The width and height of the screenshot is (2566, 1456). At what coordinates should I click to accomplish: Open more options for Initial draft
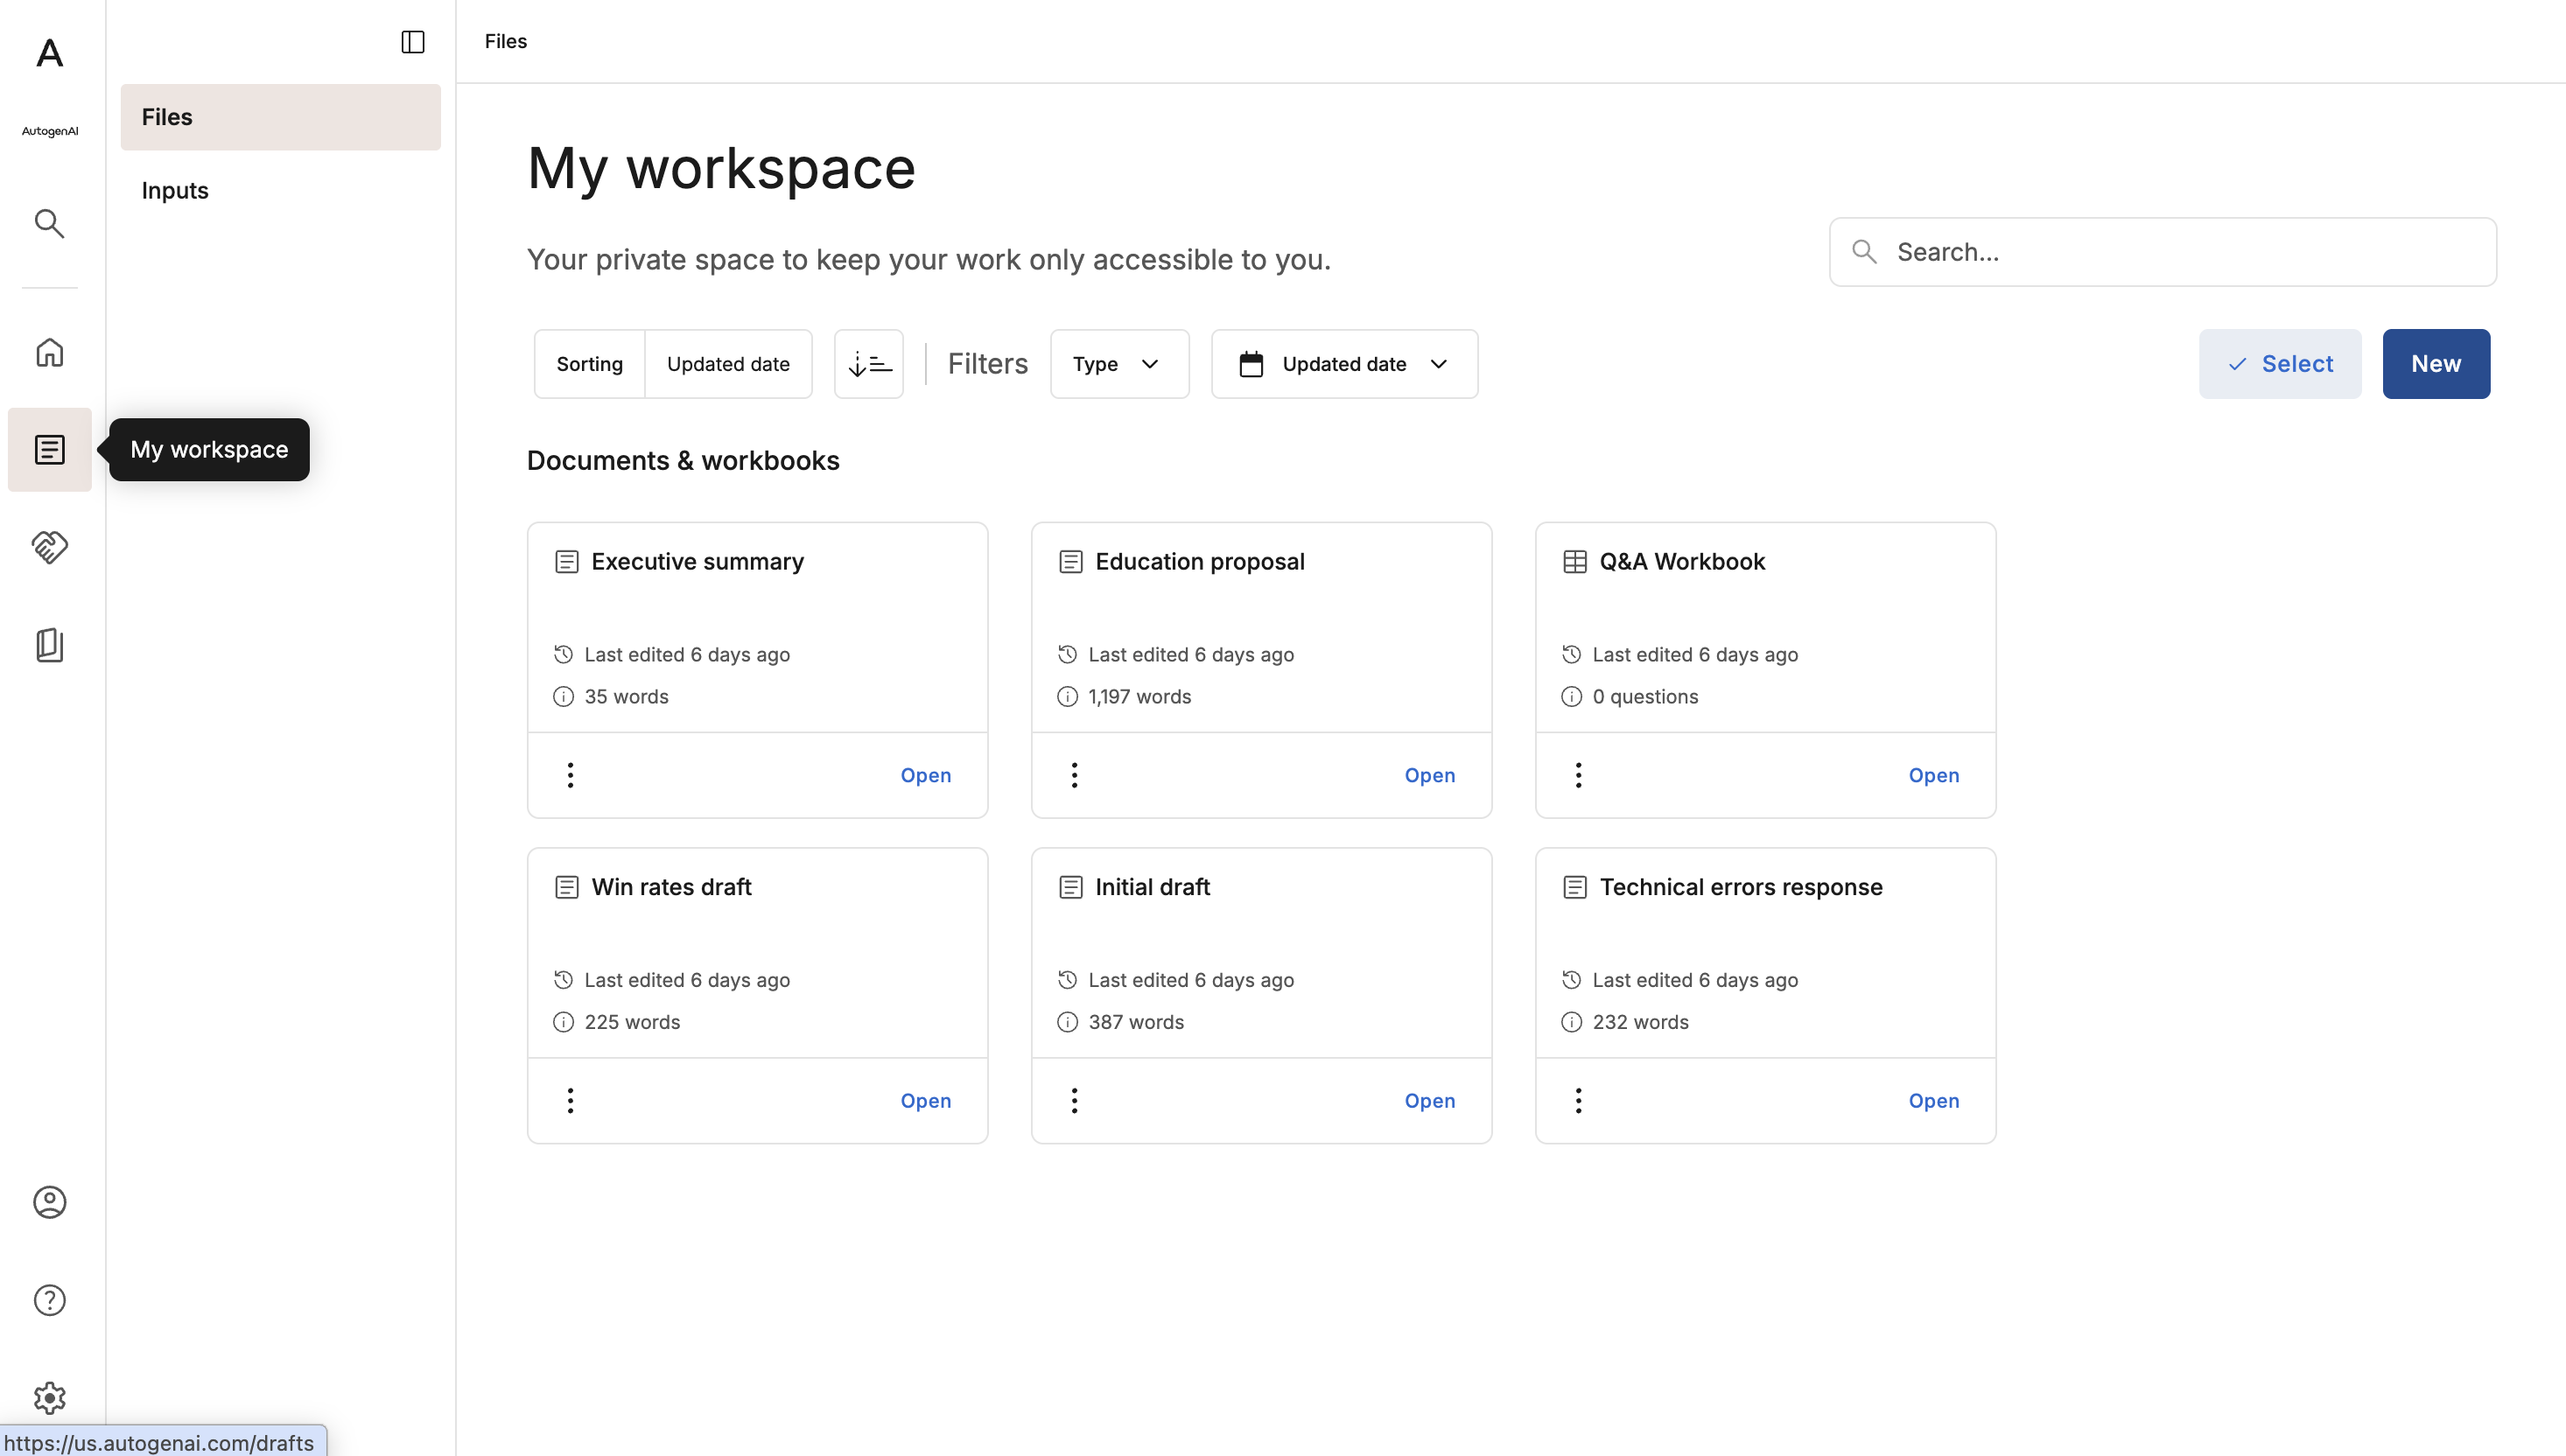pyautogui.click(x=1074, y=1101)
